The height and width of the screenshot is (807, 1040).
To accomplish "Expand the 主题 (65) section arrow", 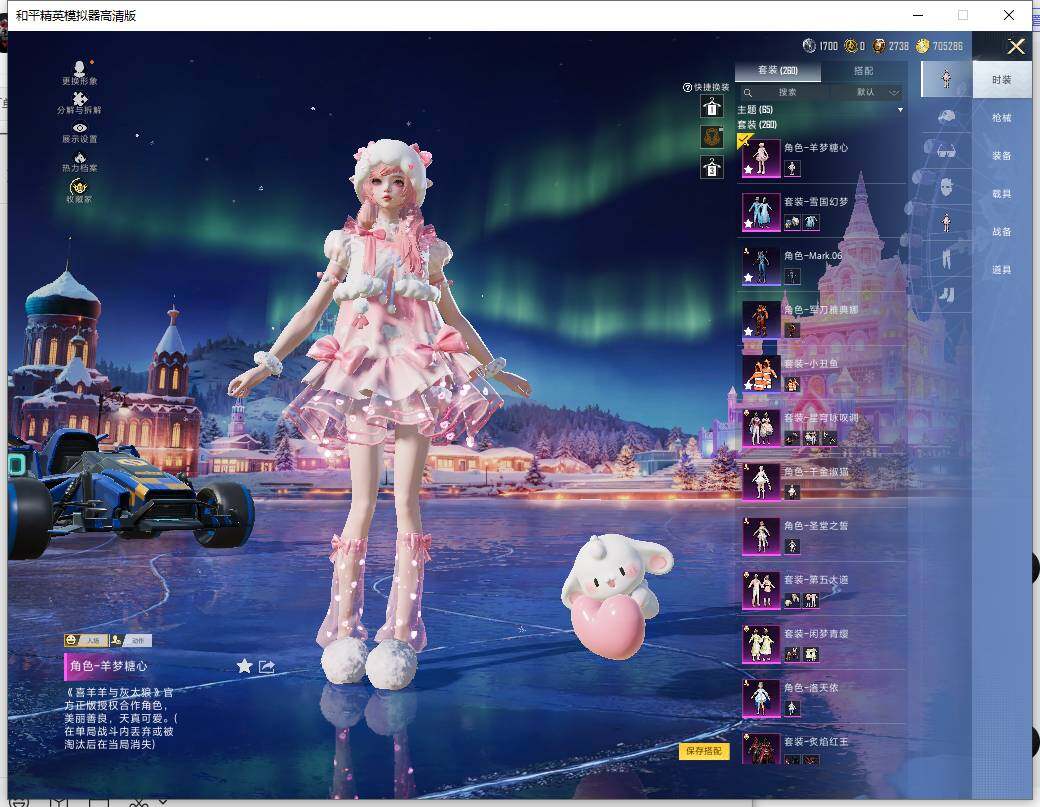I will tap(900, 110).
